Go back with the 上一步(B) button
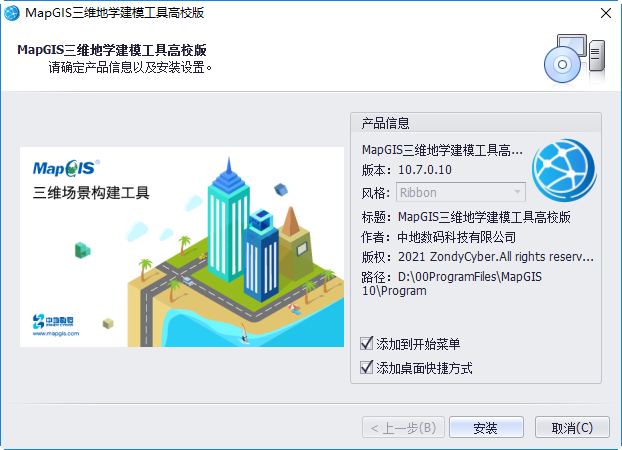Screen dimensions: 622x450 click(x=402, y=428)
